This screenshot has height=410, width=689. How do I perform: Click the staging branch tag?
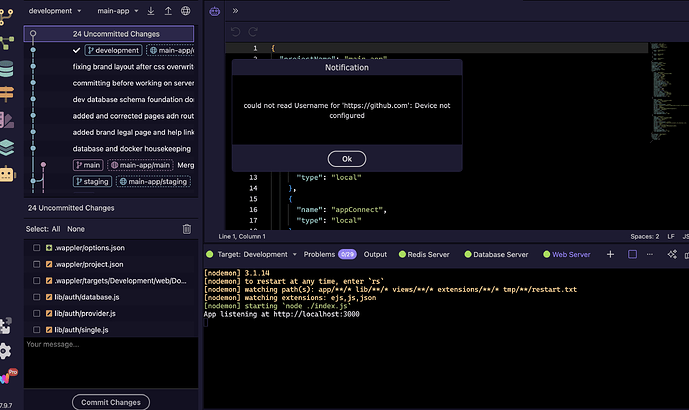pos(92,181)
